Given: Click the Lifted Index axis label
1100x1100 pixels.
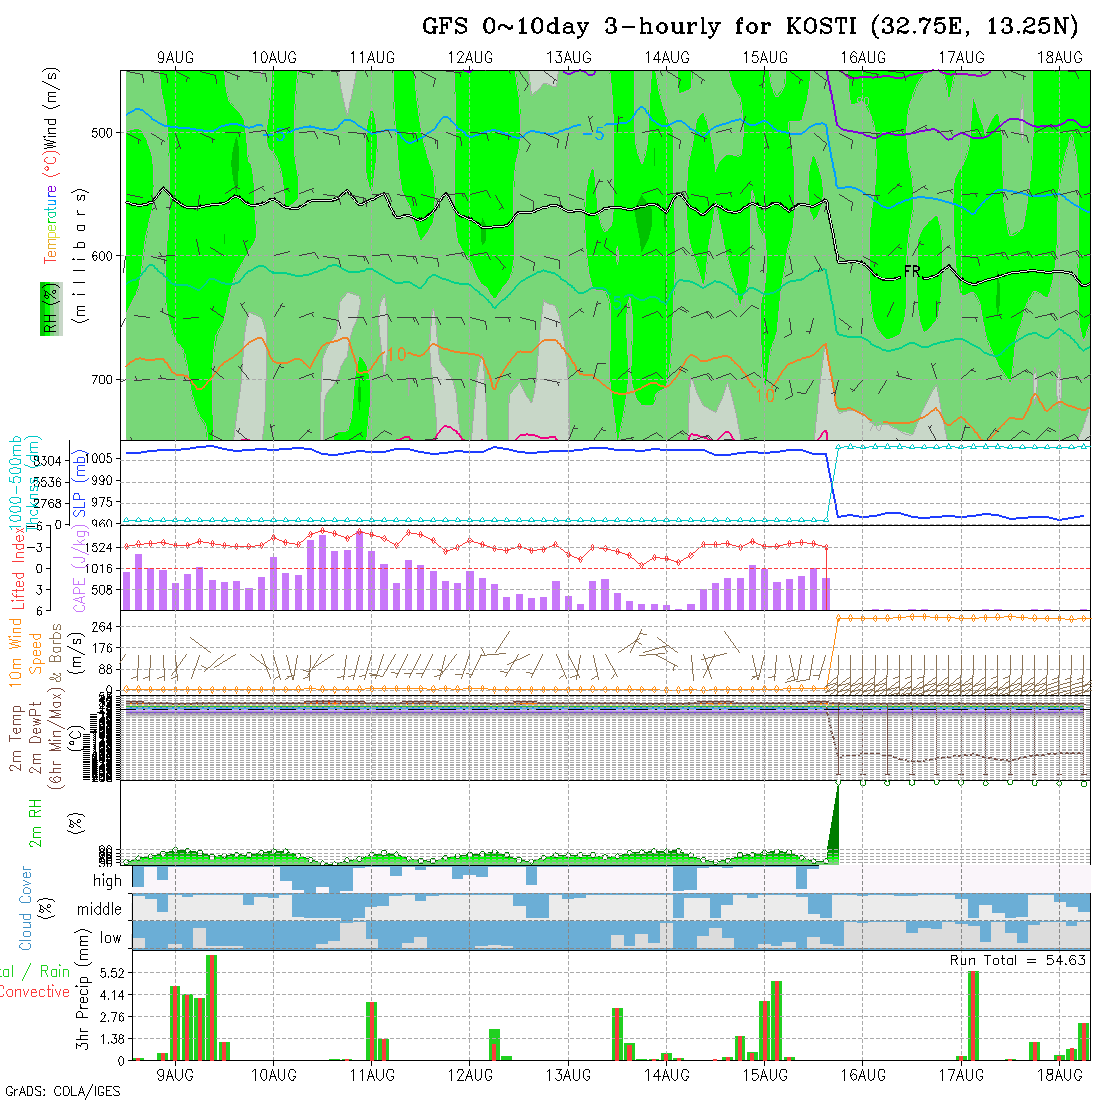Looking at the screenshot, I should click(18, 568).
